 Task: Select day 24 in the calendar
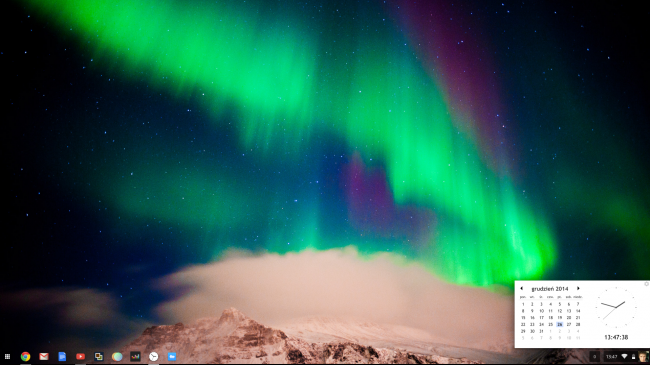coord(541,324)
